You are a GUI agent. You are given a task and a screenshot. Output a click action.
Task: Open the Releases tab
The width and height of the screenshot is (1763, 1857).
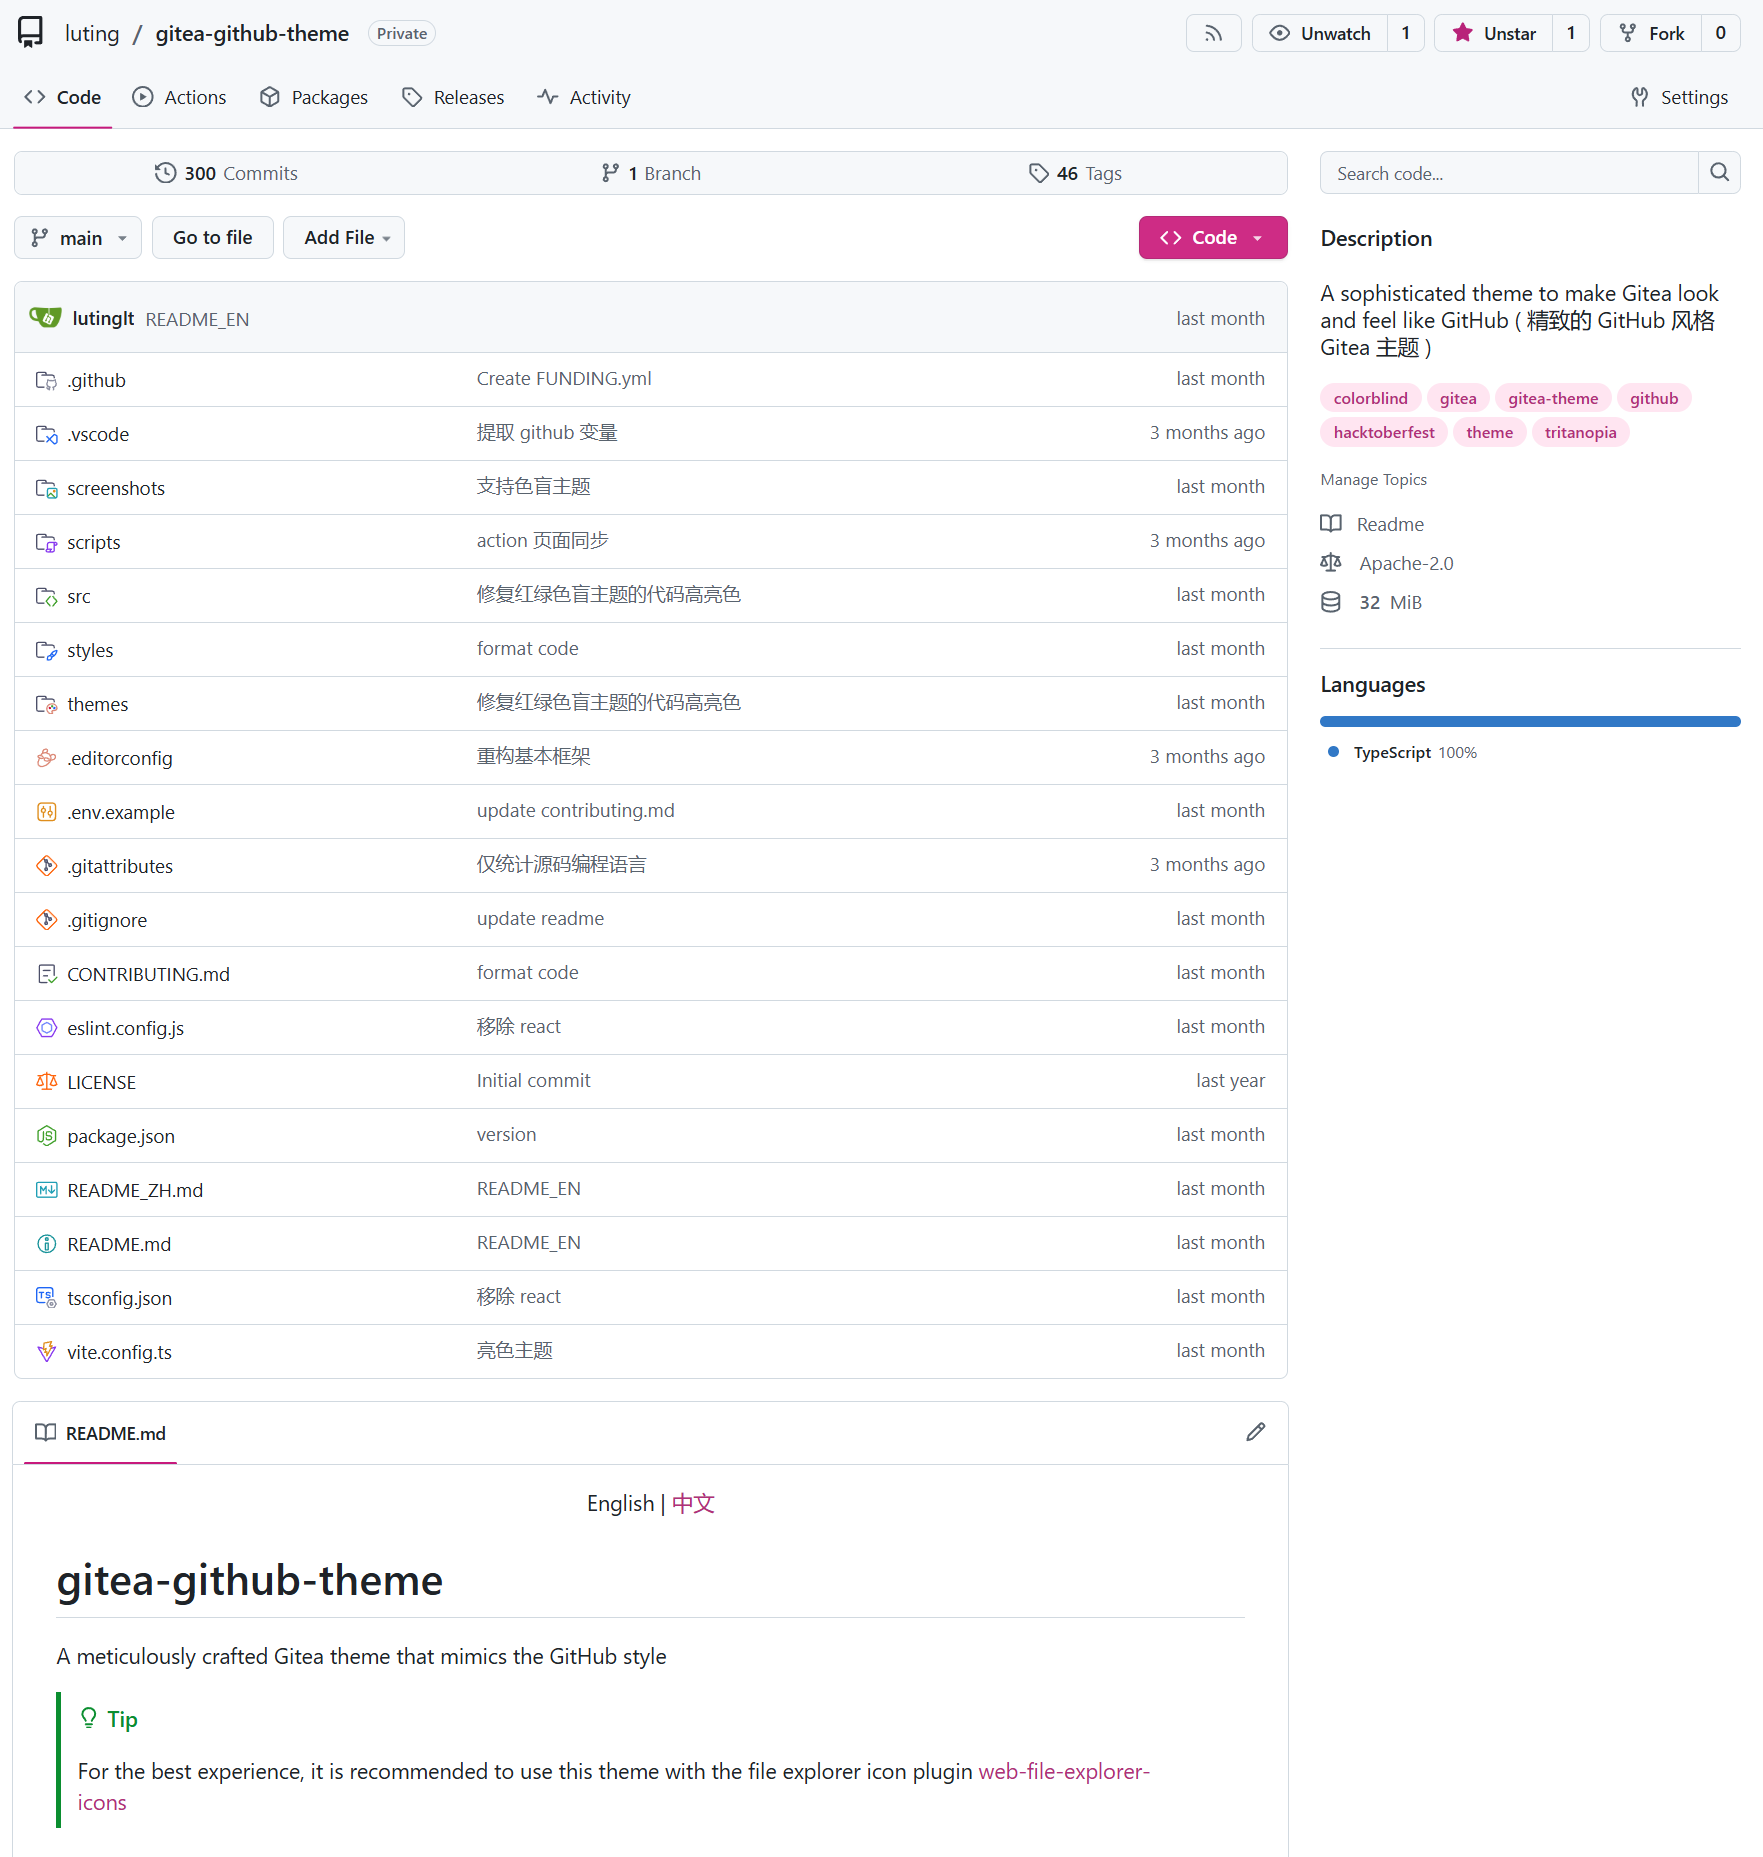coord(453,97)
